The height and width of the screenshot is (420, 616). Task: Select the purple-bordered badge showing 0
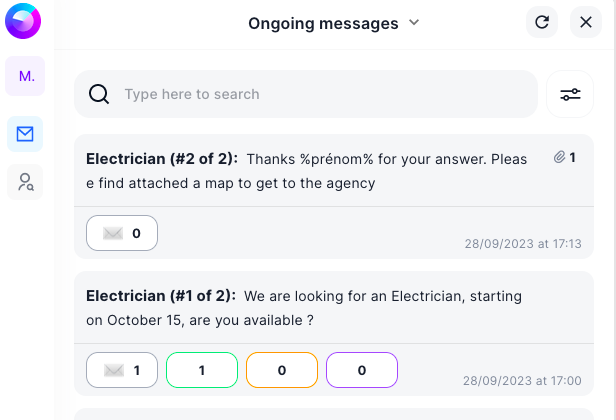pyautogui.click(x=362, y=370)
